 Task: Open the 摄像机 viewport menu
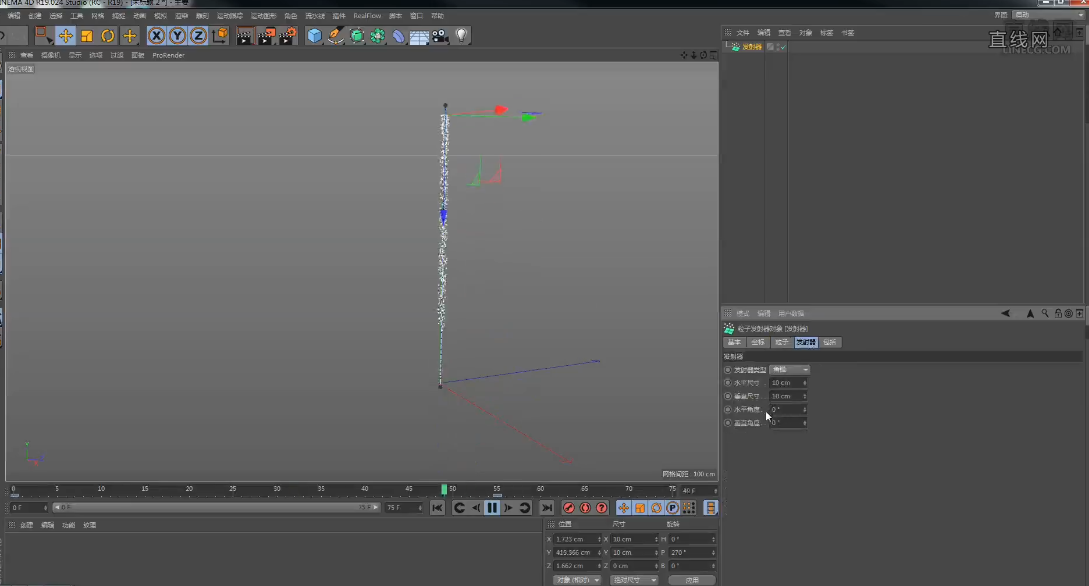pyautogui.click(x=50, y=55)
